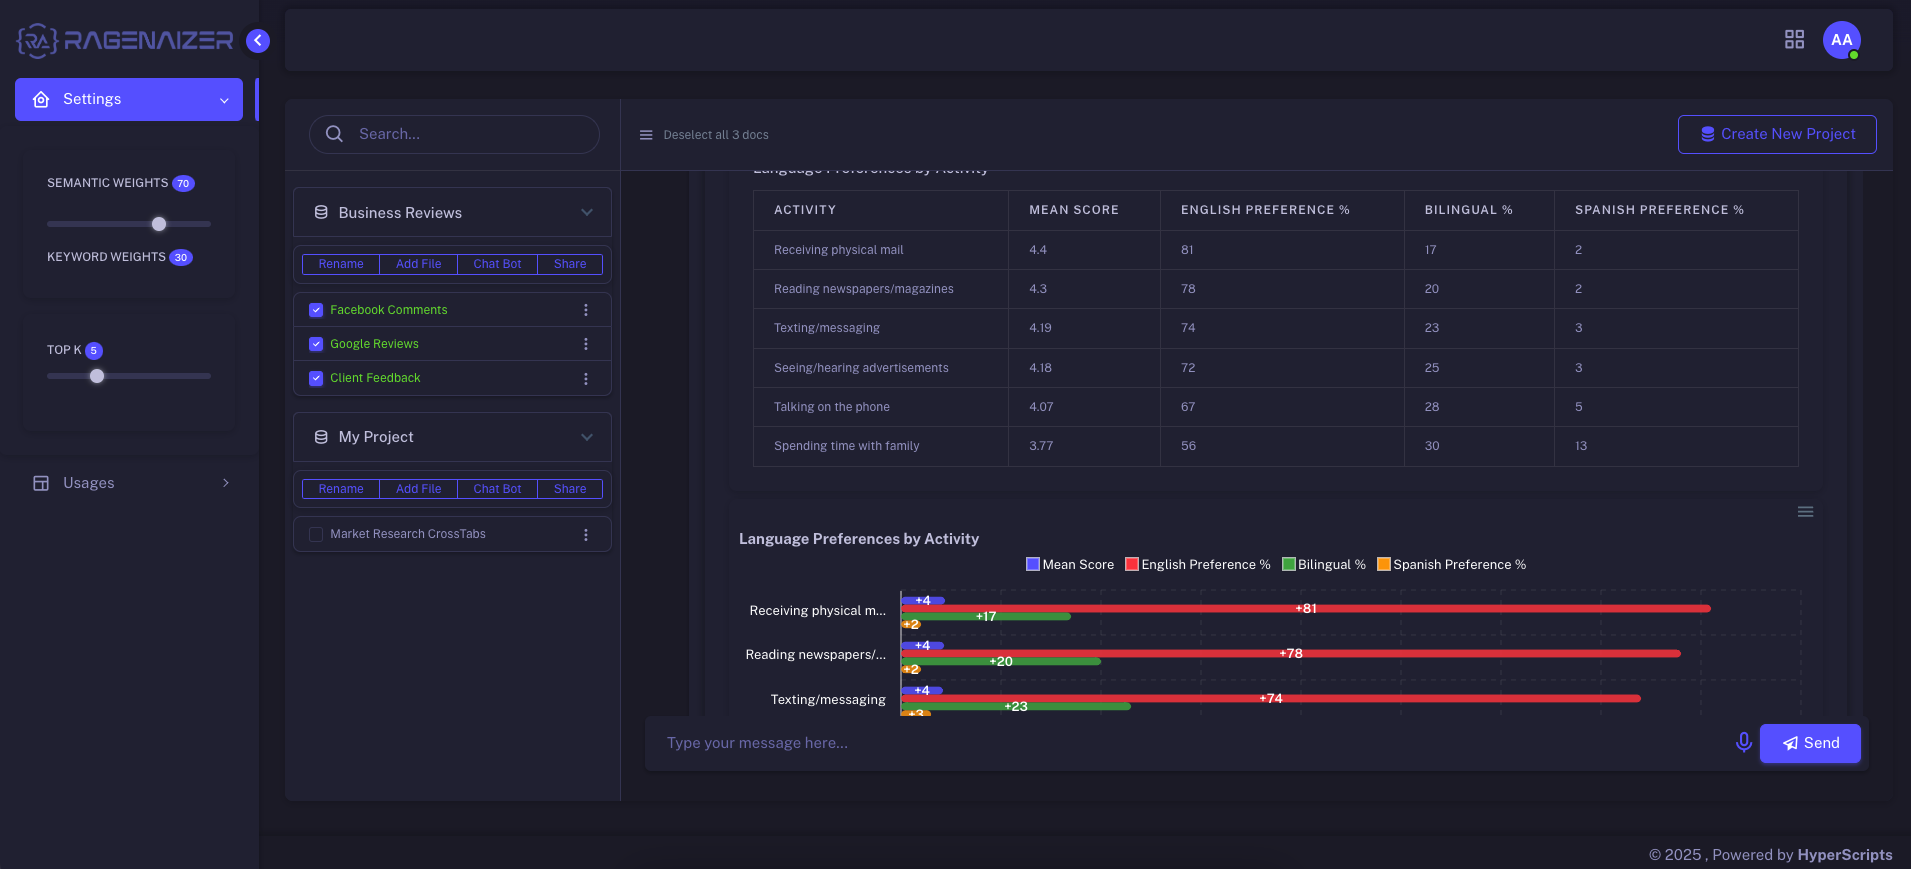Check the Market Research CrossTabs checkbox
1911x869 pixels.
316,534
